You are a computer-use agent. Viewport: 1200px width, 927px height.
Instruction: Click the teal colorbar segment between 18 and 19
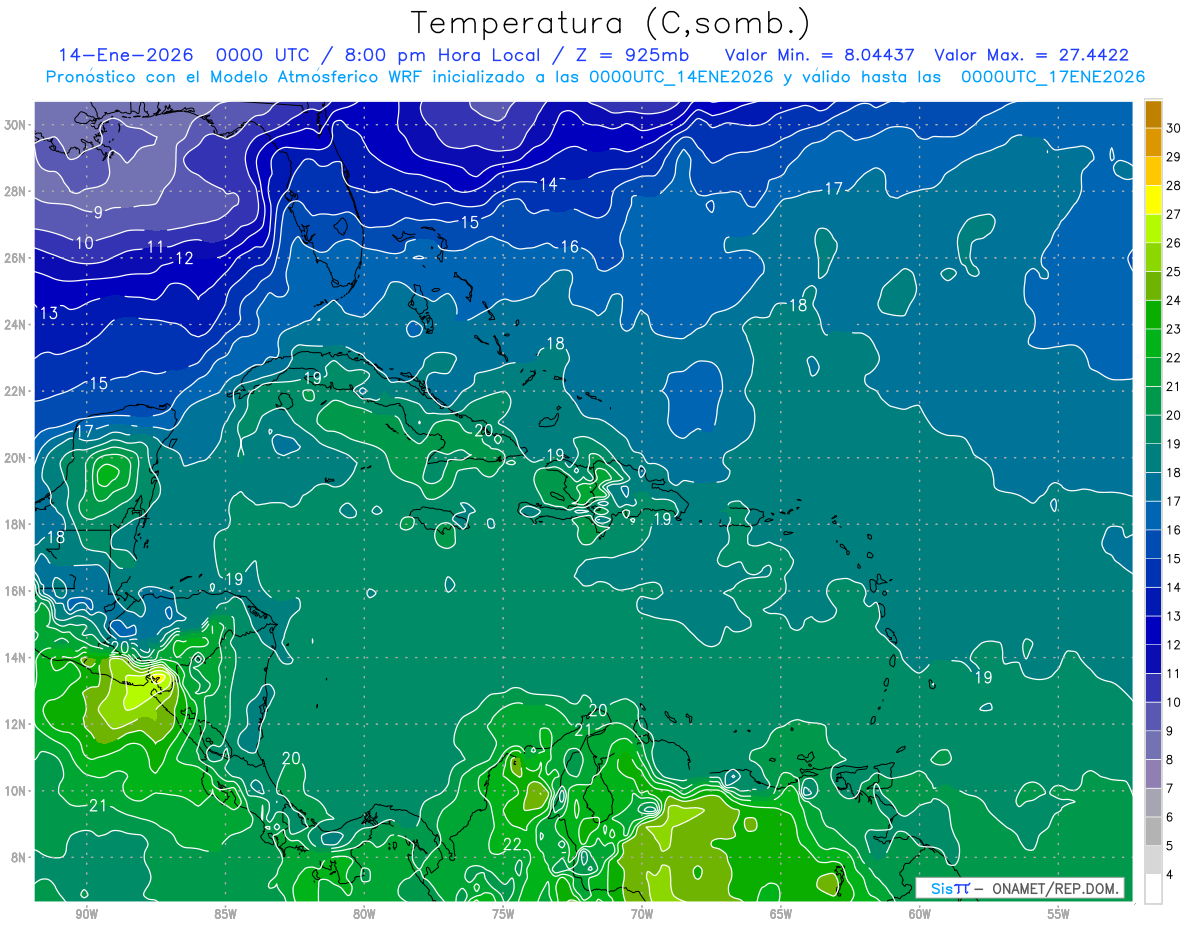(1153, 459)
